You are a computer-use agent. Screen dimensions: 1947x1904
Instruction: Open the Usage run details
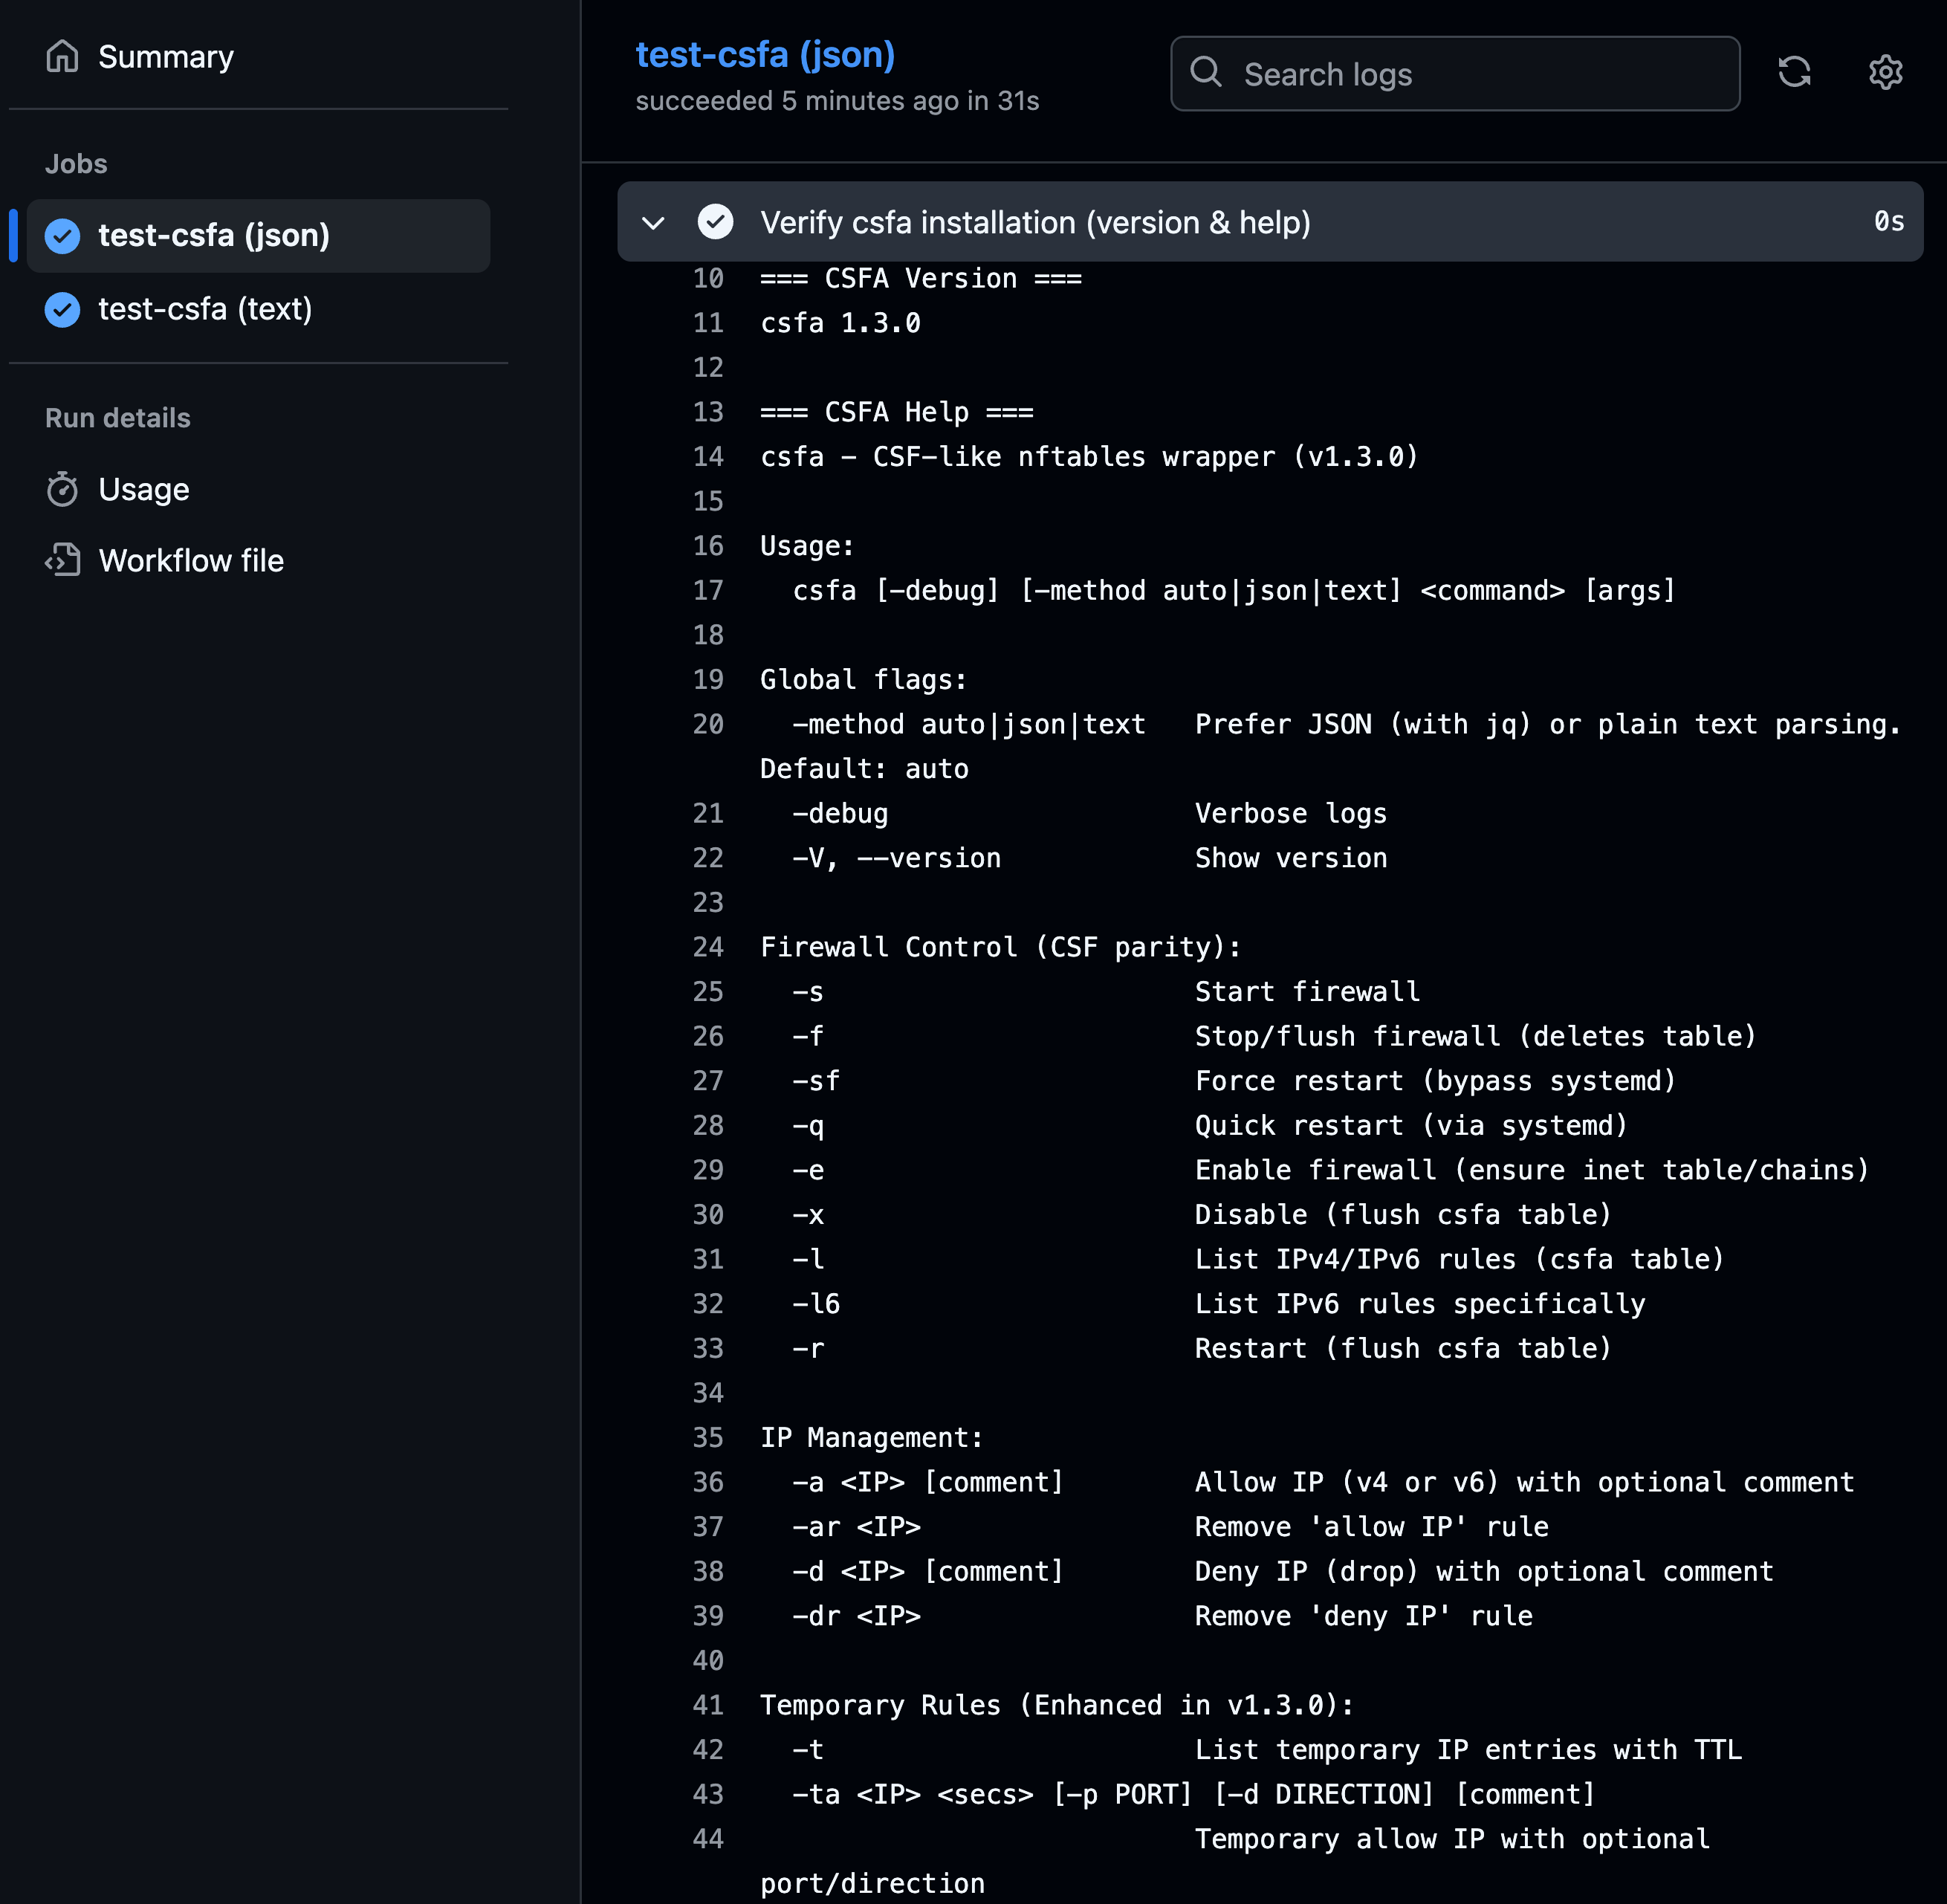tap(143, 489)
